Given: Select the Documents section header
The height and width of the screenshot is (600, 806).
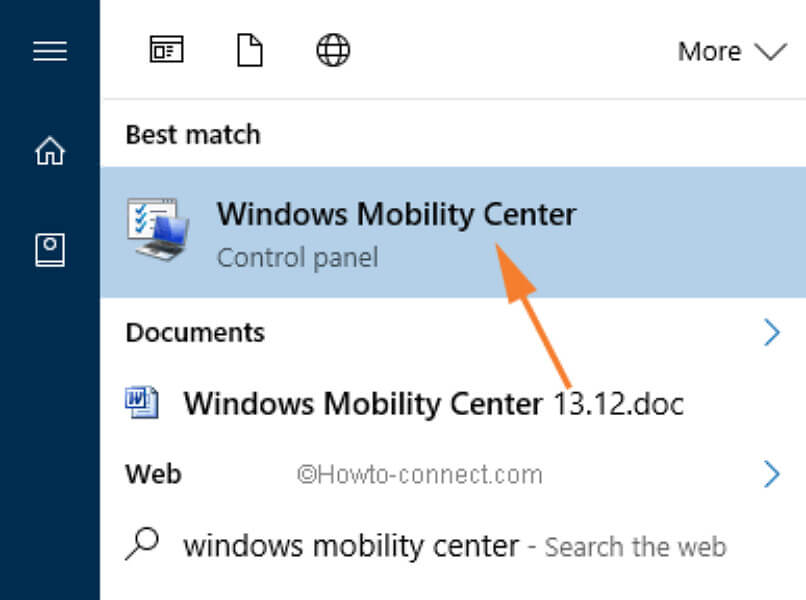Looking at the screenshot, I should pos(195,332).
